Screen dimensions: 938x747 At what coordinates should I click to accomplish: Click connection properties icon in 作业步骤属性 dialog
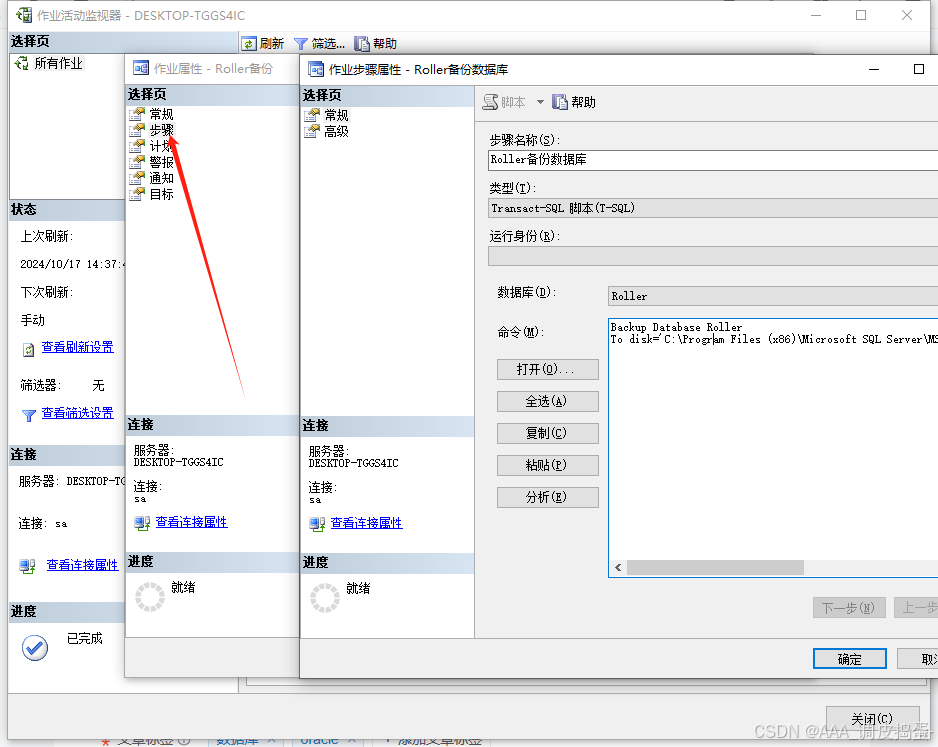point(317,525)
